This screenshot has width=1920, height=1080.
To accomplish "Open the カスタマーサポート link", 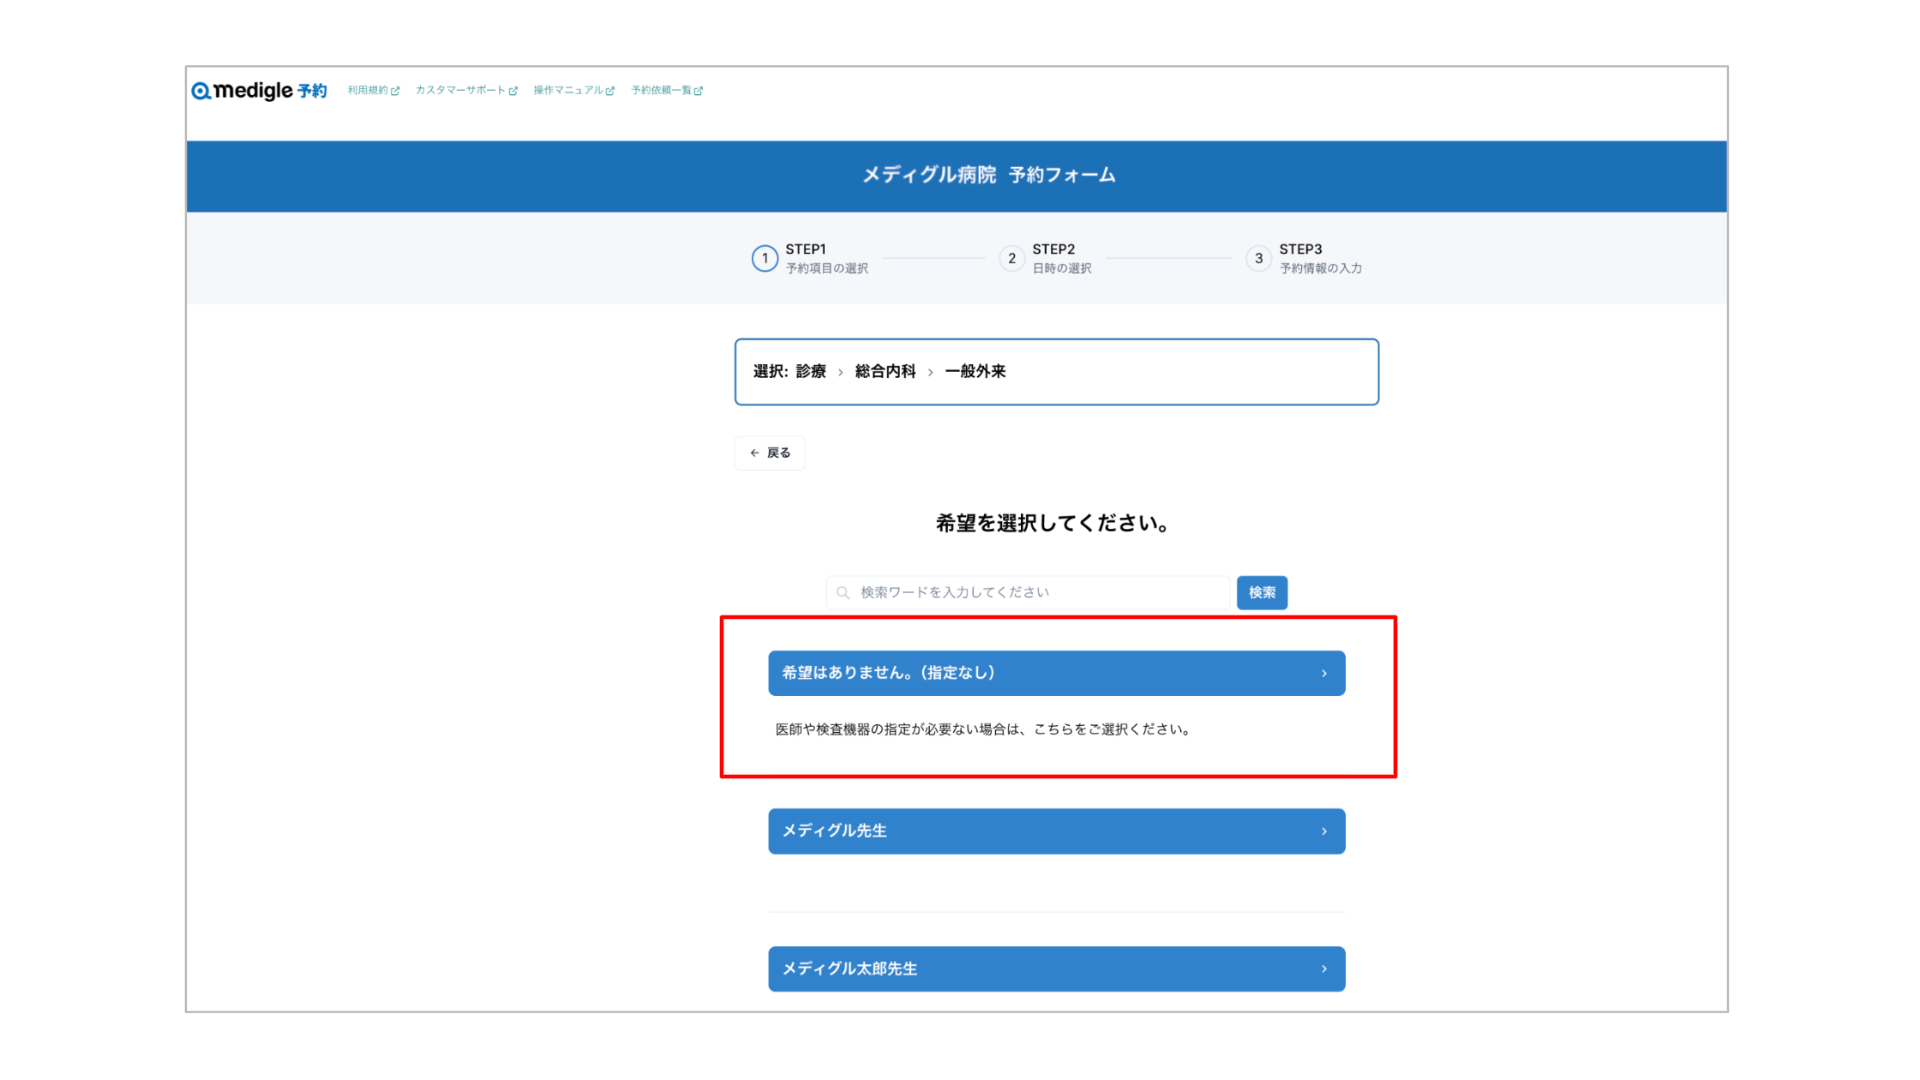I will [460, 91].
